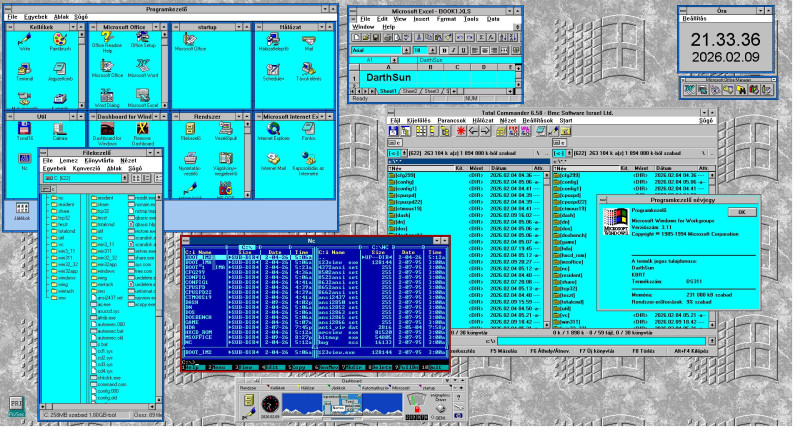The width and height of the screenshot is (800, 434).
Task: Select the Fájlkezelő icon in Rendszer group
Action: tap(191, 132)
